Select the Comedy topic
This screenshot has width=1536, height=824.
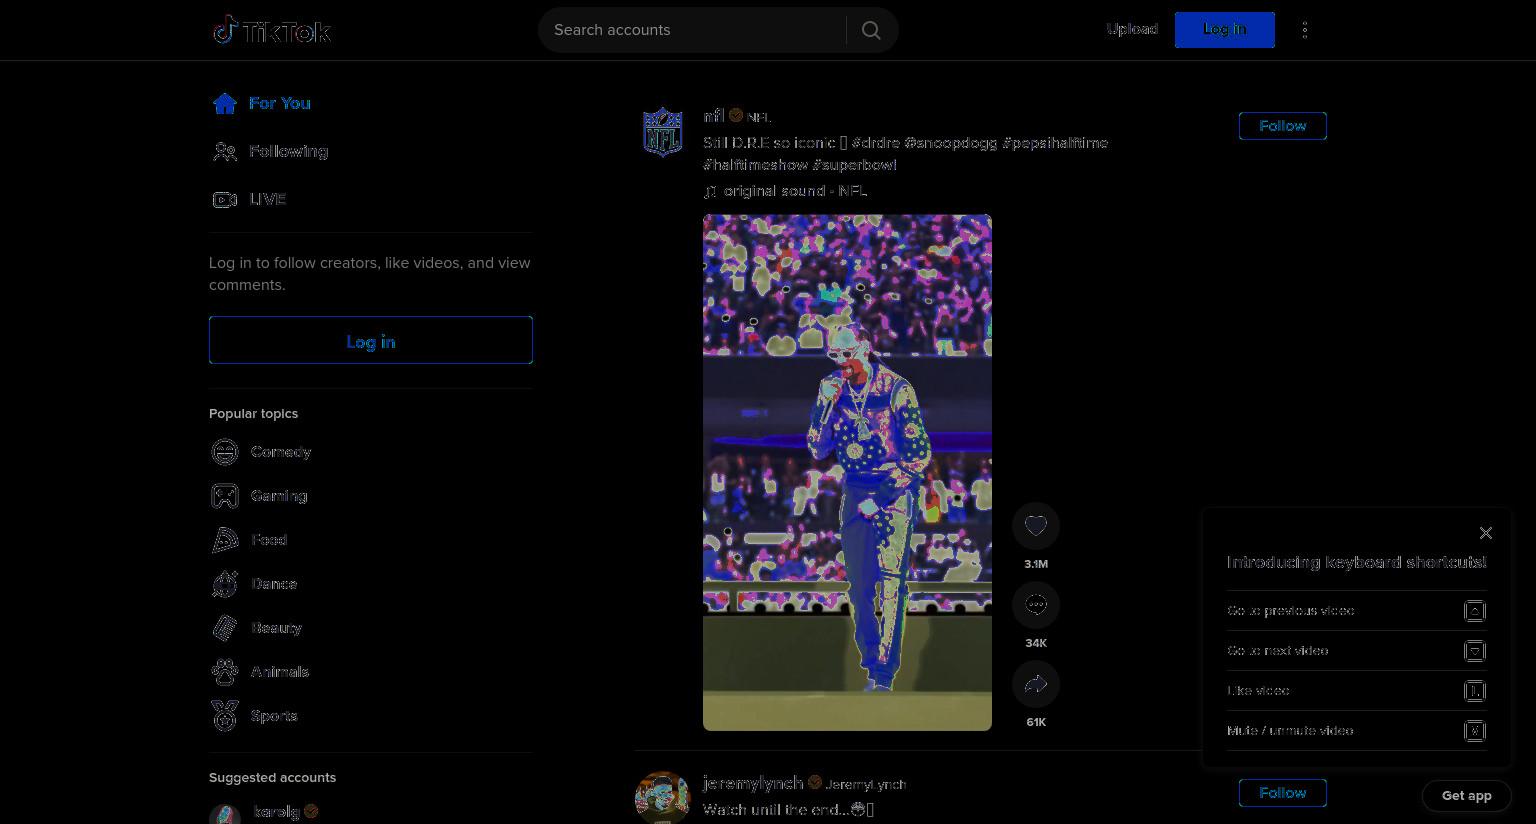coord(281,452)
